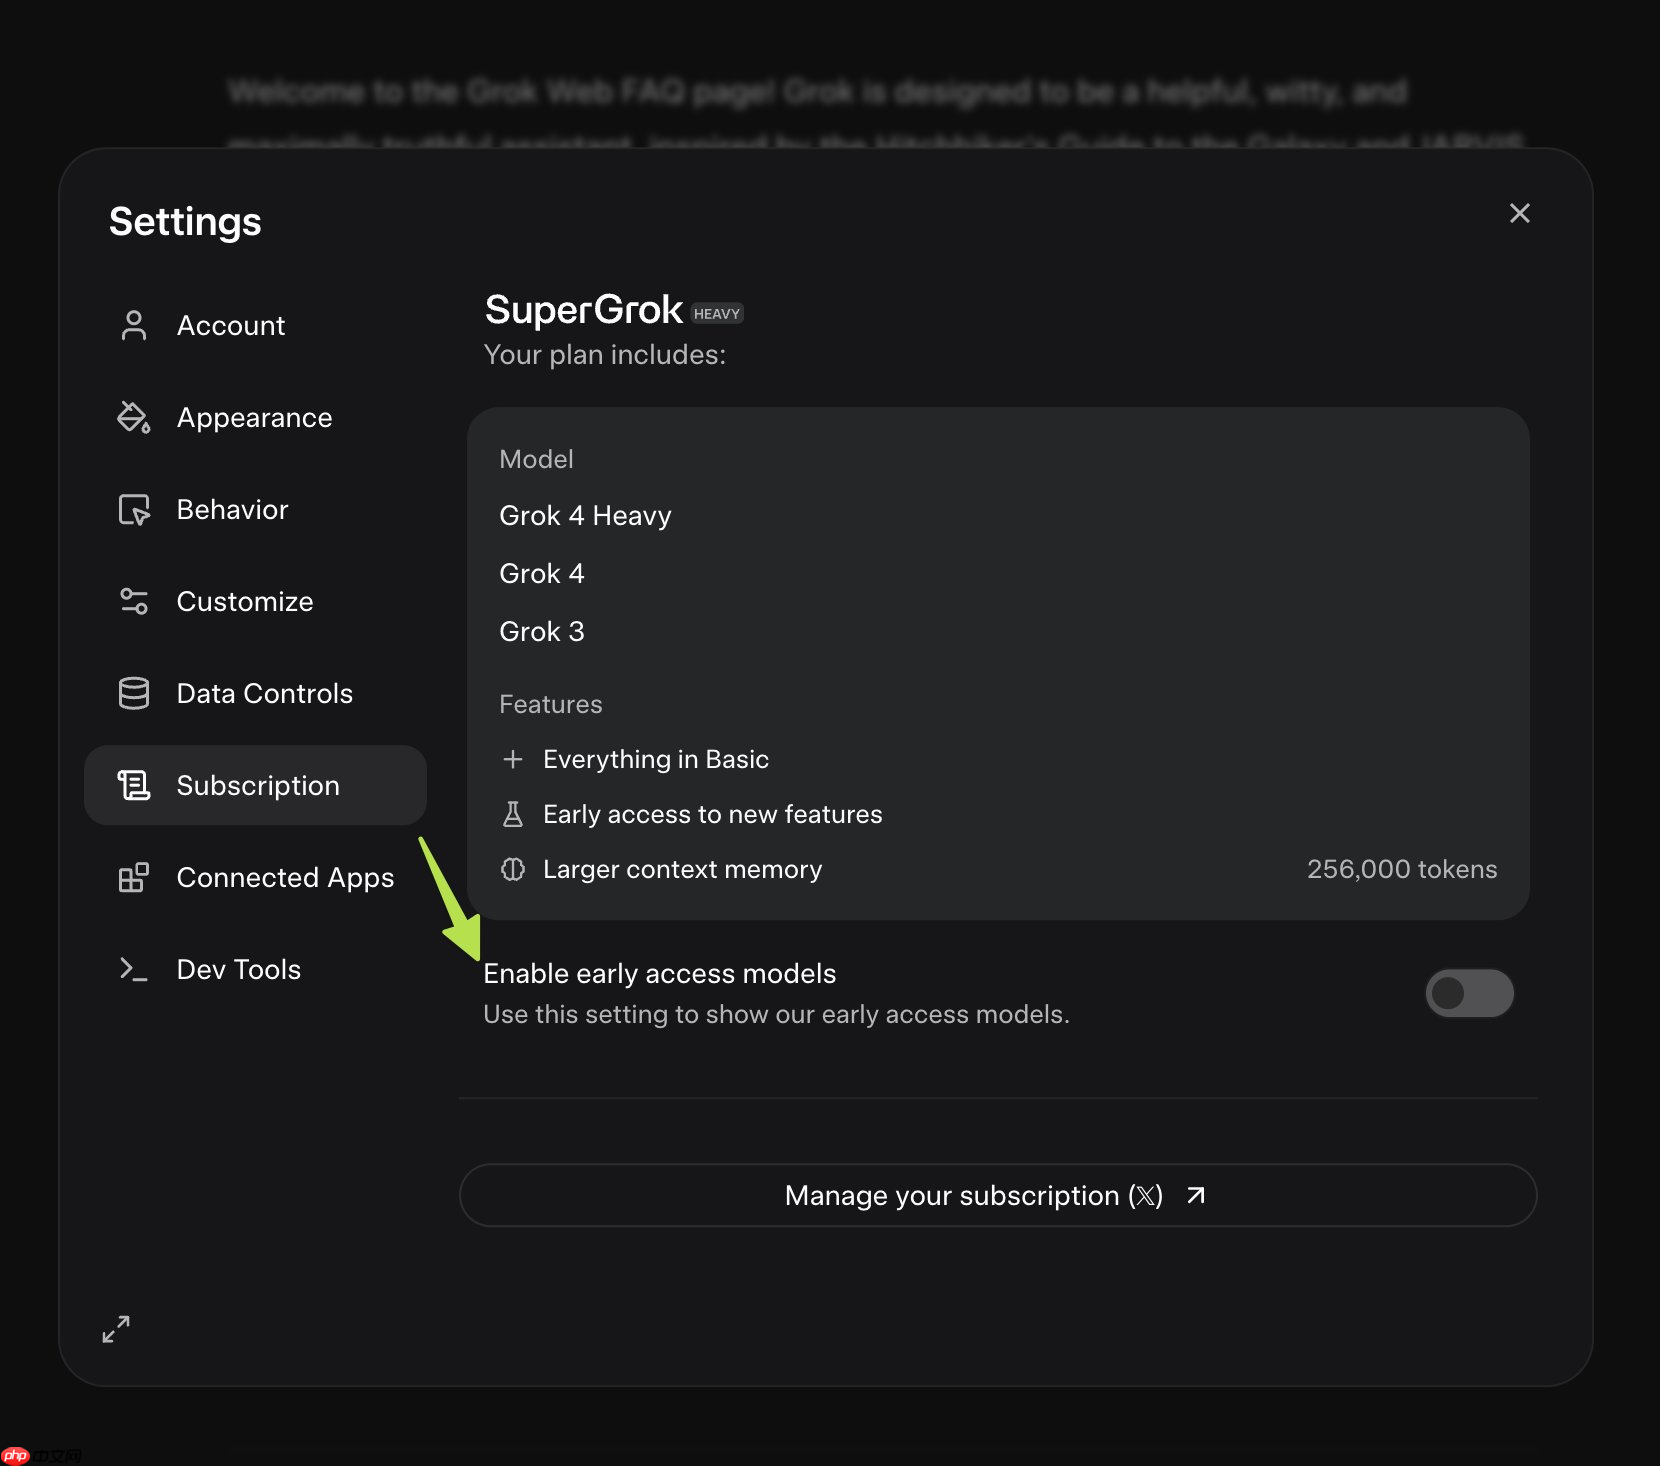Click the Account person icon
This screenshot has height=1466, width=1660.
pos(133,326)
